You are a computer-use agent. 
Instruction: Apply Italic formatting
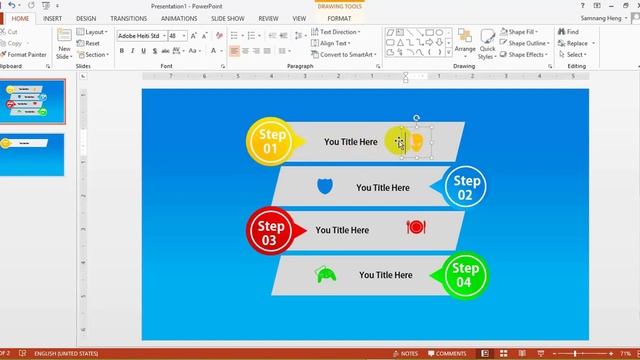(x=133, y=51)
